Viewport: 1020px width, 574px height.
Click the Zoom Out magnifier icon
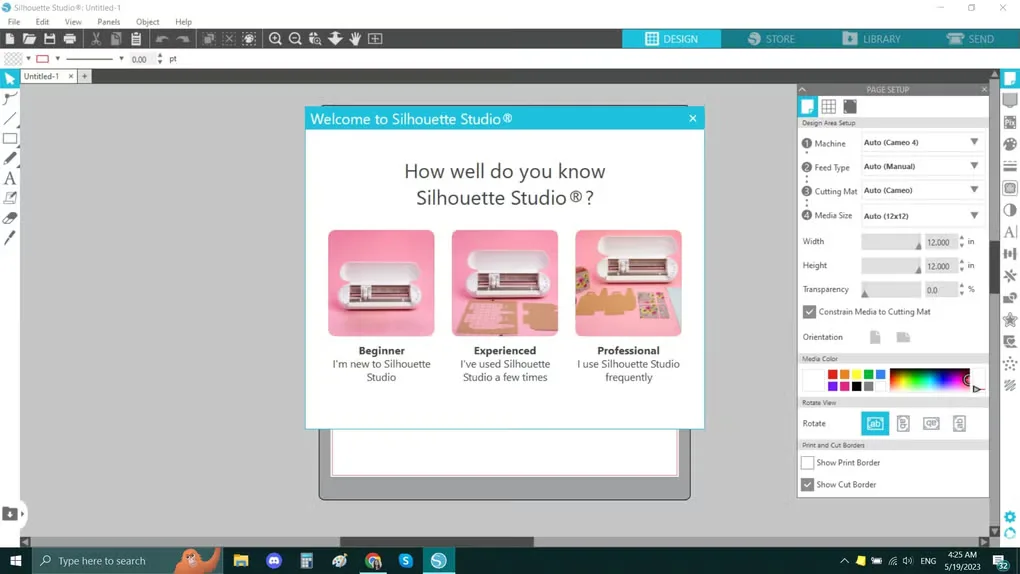click(x=295, y=39)
